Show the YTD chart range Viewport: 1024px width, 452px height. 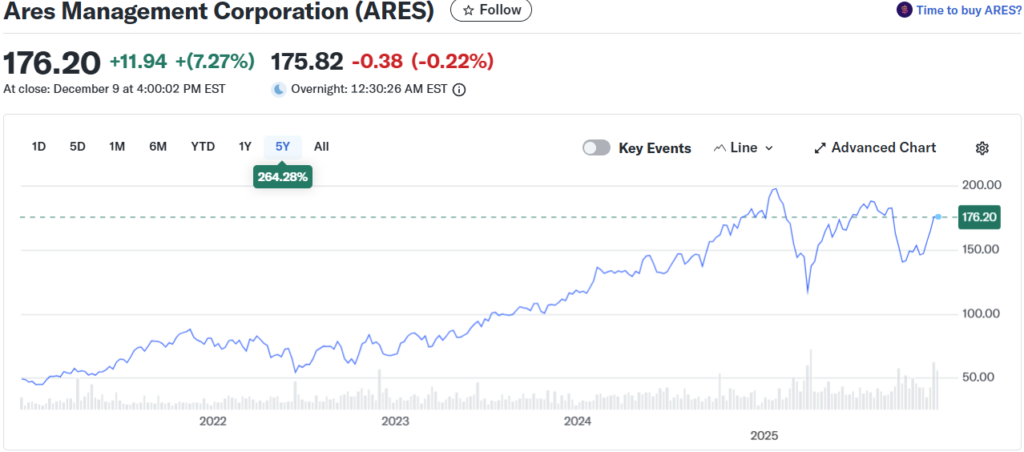coord(203,146)
